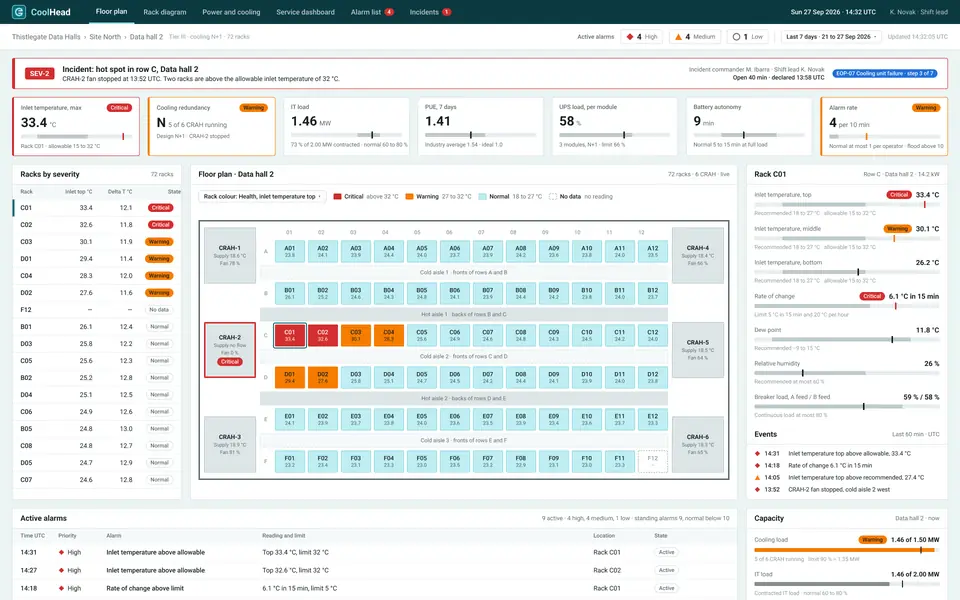This screenshot has height=600, width=960.
Task: Click C04 row in Racks by severity
Action: [x=97, y=276]
